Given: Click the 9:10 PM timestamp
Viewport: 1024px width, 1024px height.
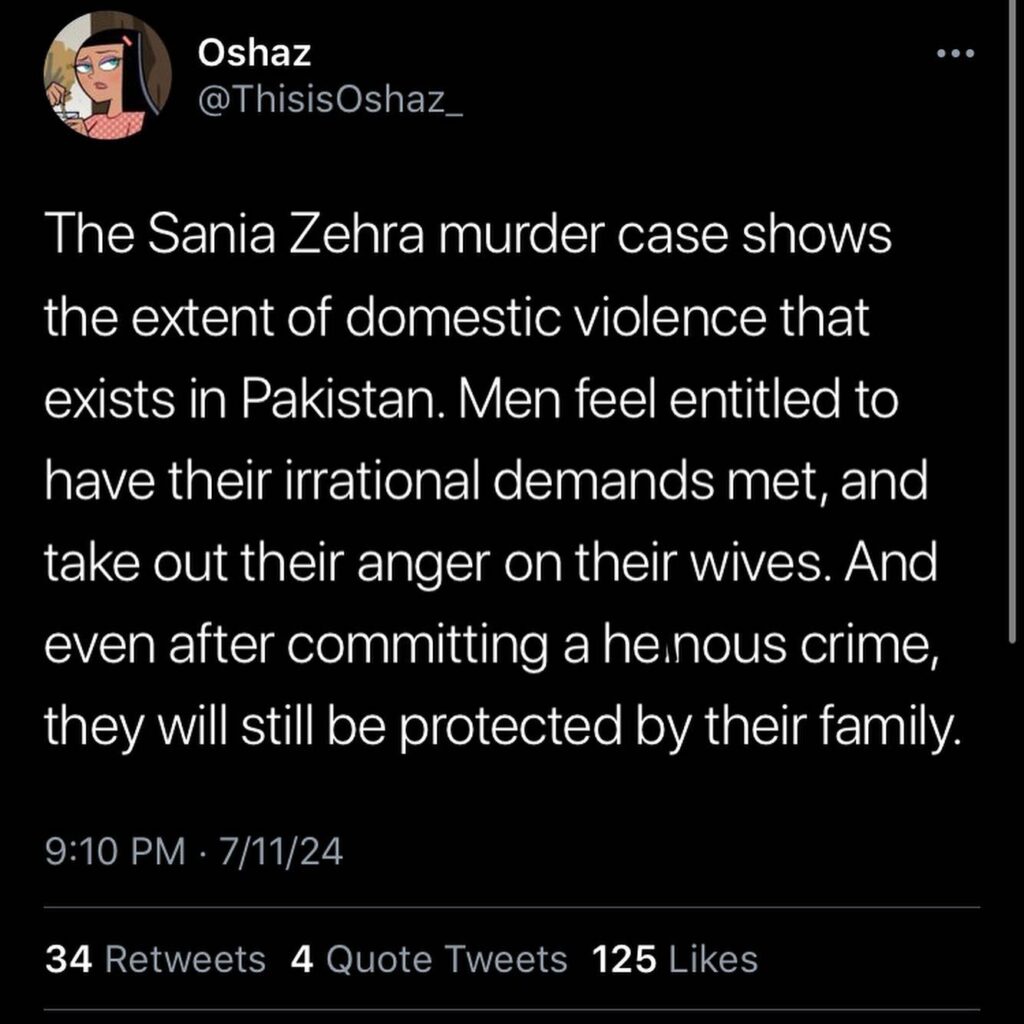Looking at the screenshot, I should click(116, 852).
